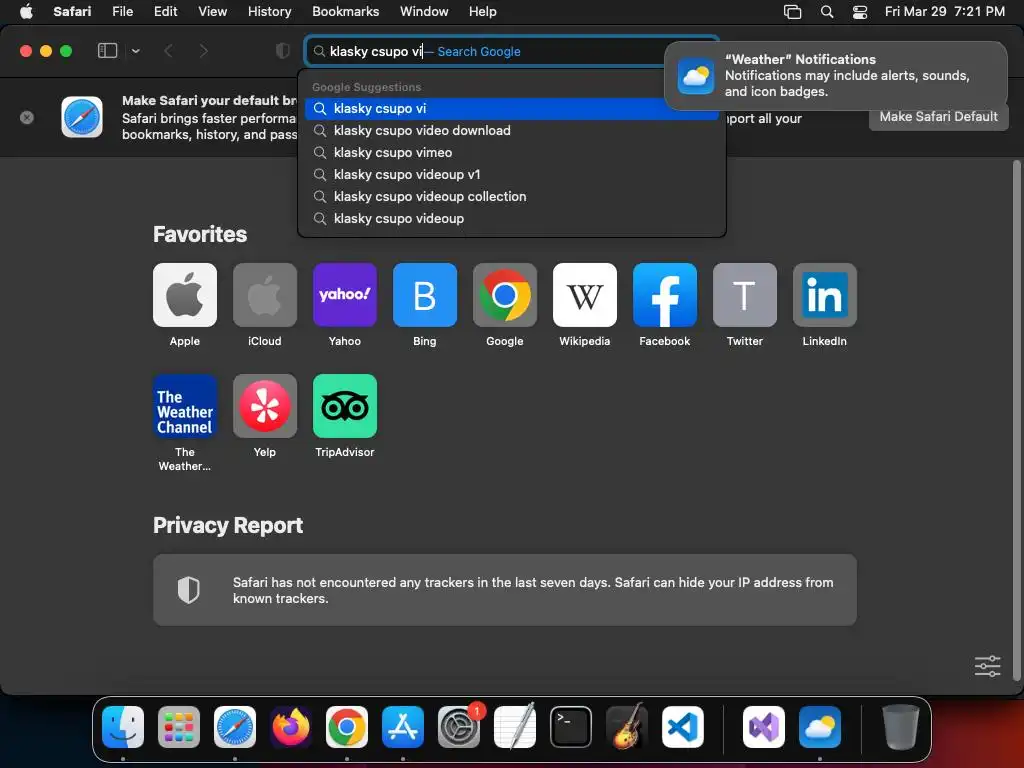
Task: Open the Yelp favorite tile
Action: (x=264, y=406)
